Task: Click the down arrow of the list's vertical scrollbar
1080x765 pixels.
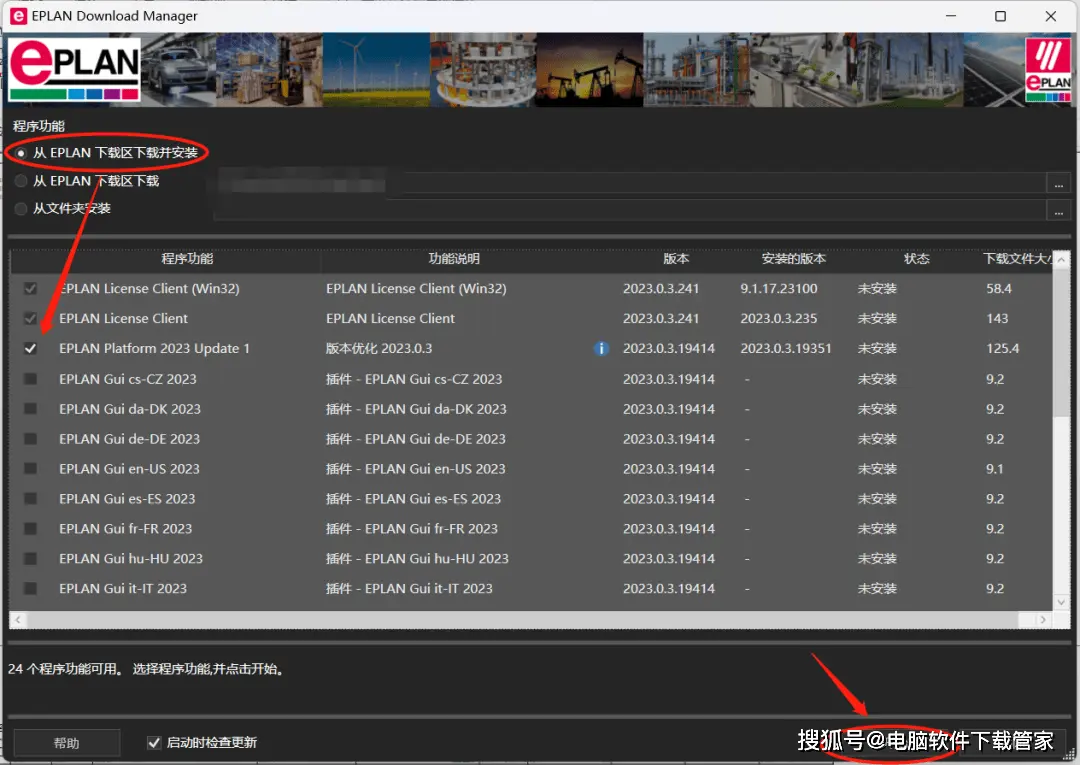Action: click(1061, 601)
